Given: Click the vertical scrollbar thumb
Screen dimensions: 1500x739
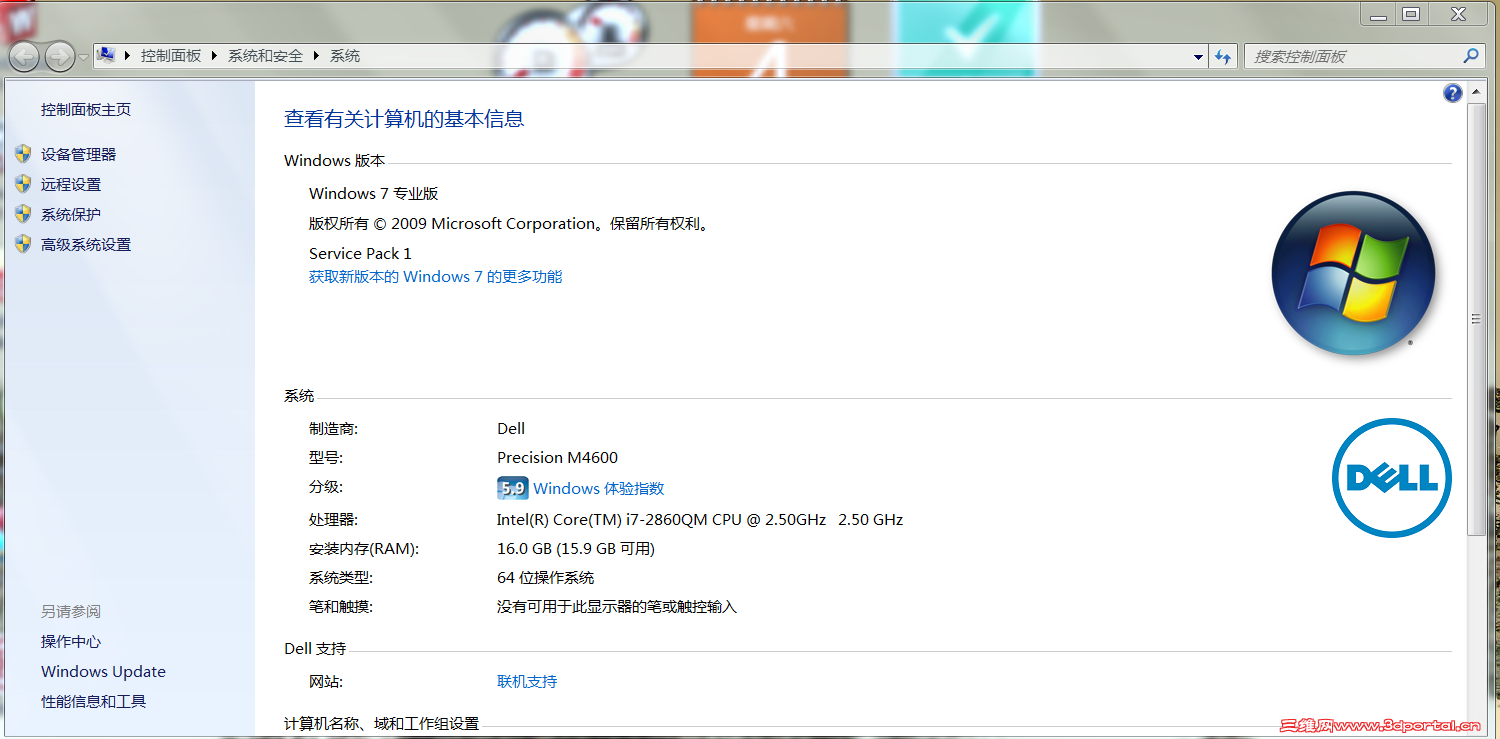Looking at the screenshot, I should click(x=1476, y=319).
